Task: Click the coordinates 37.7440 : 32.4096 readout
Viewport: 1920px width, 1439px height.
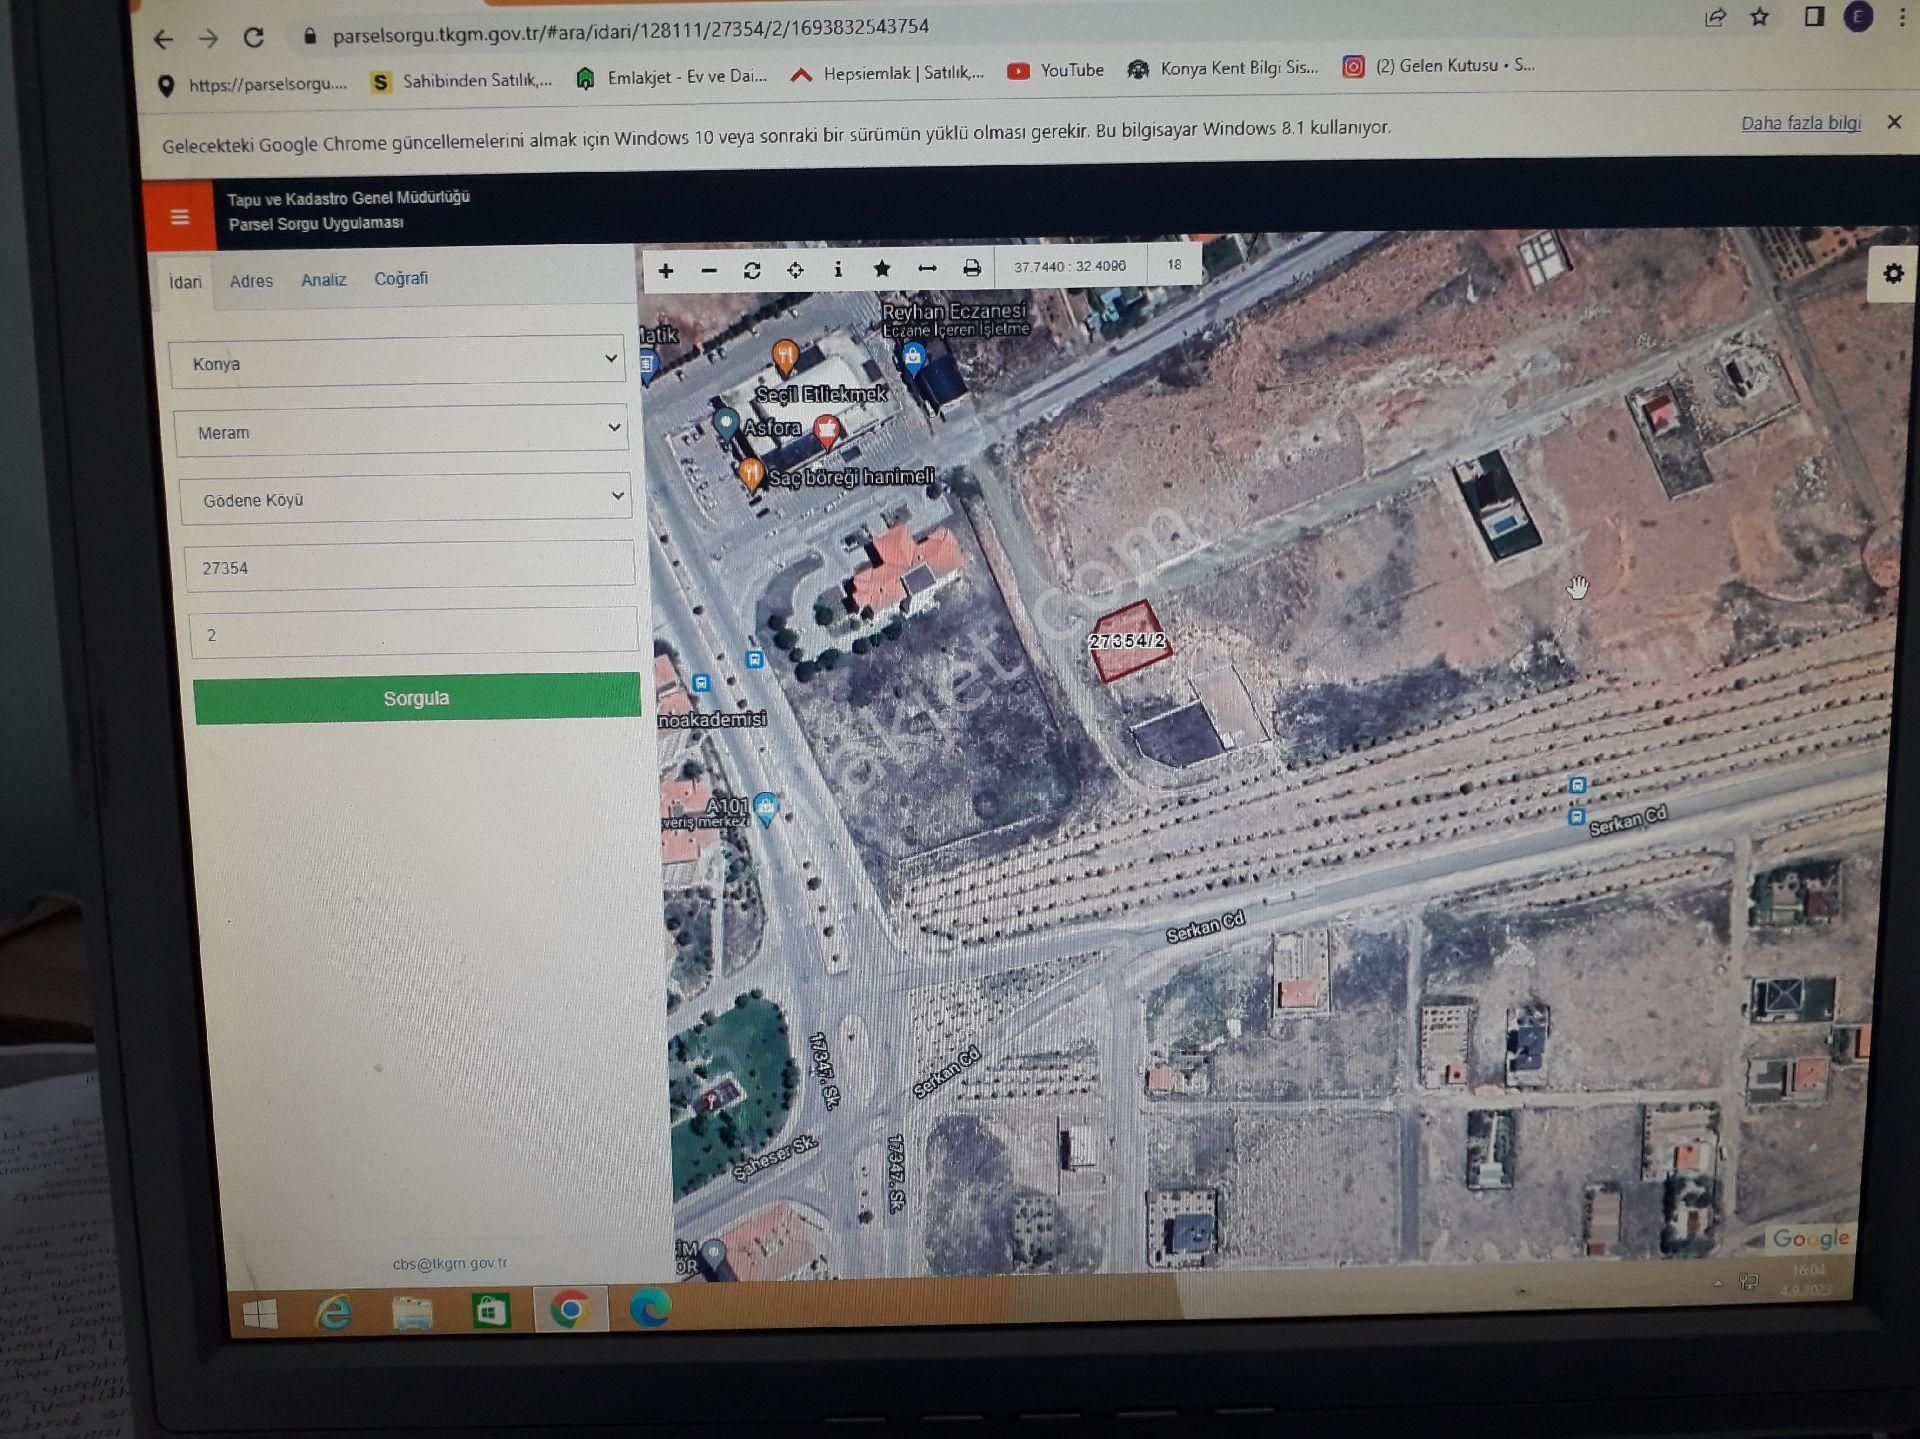Action: [x=1069, y=266]
